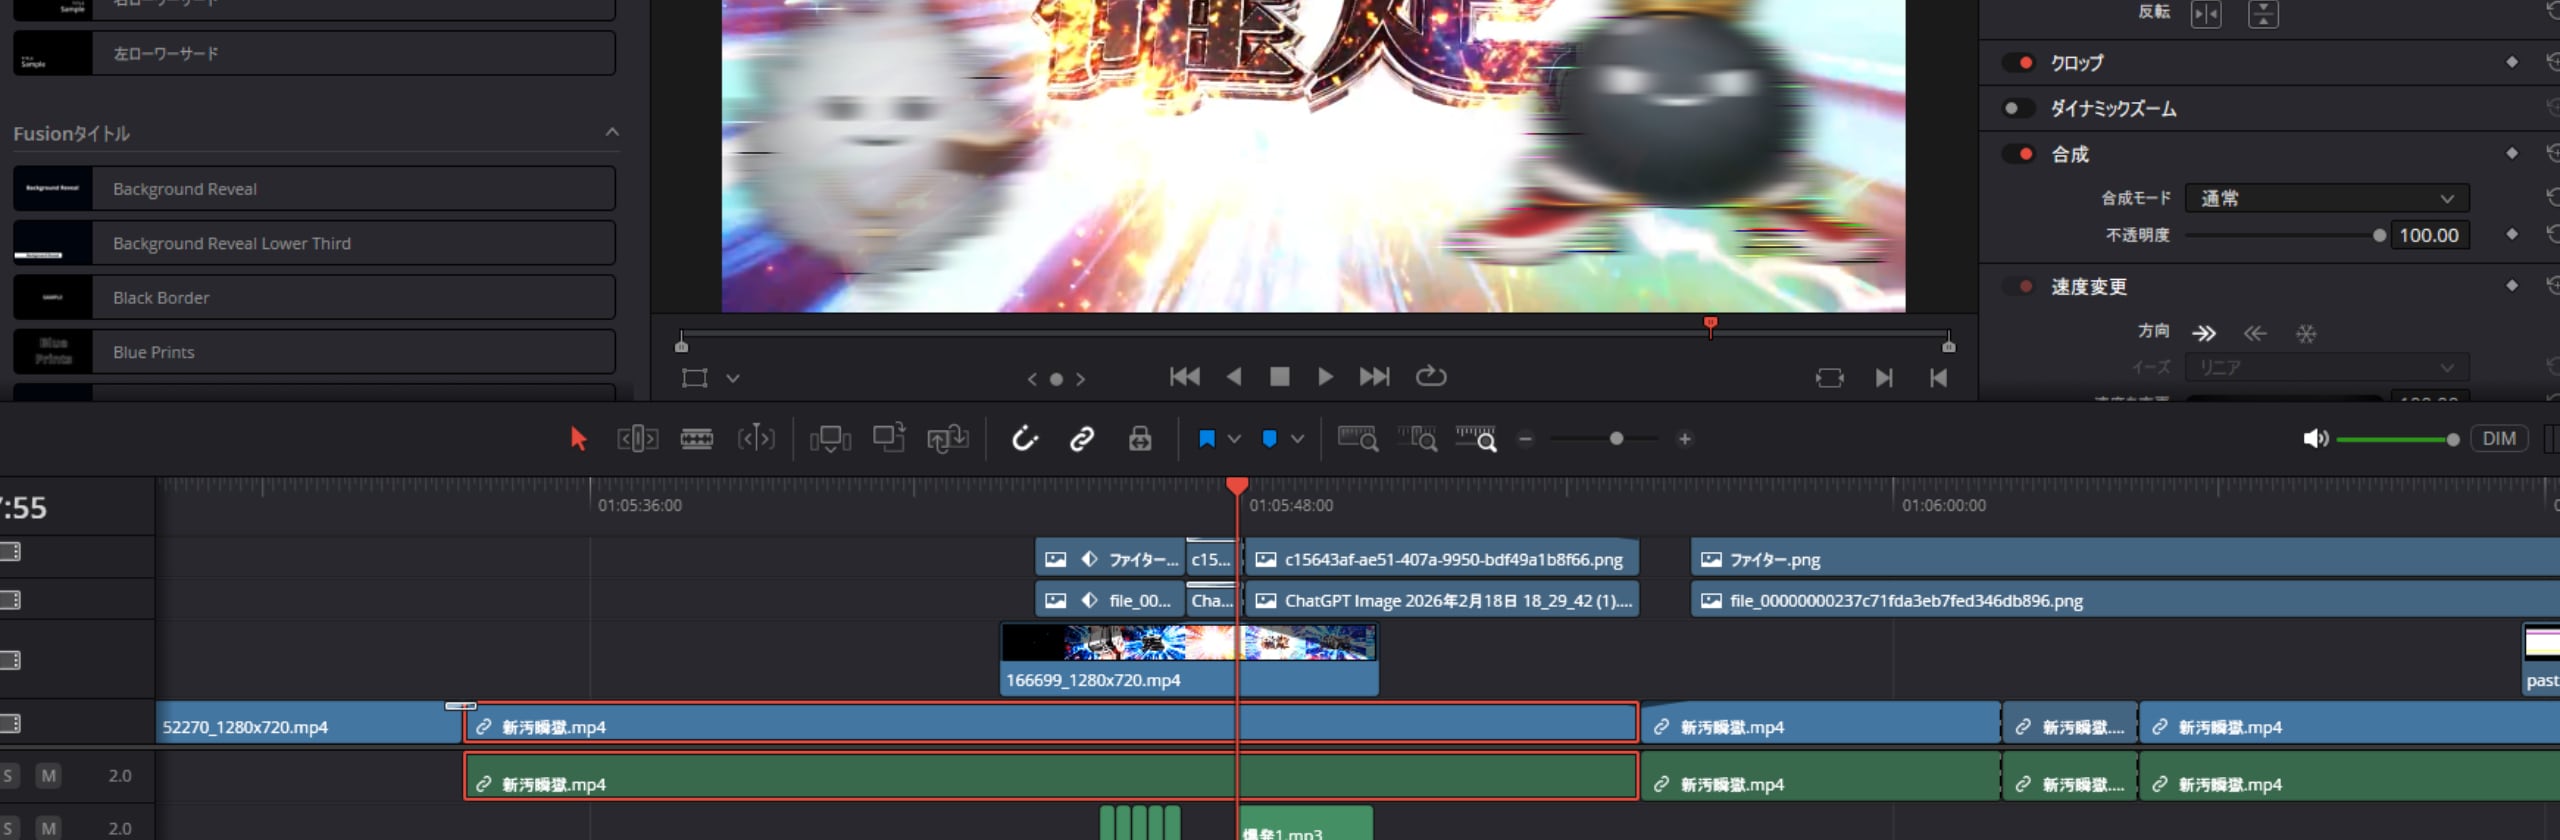Viewport: 2560px width, 840px height.
Task: Adjust the timeline zoom slider handle
Action: point(1616,439)
